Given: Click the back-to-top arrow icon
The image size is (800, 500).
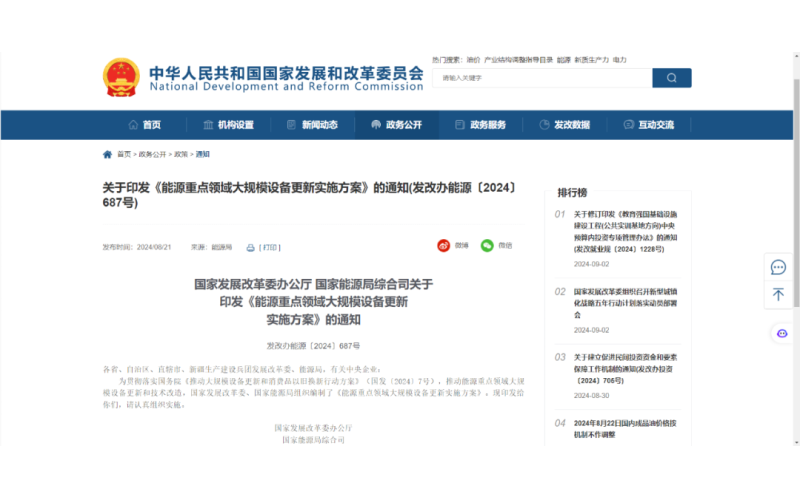Looking at the screenshot, I should 778,294.
